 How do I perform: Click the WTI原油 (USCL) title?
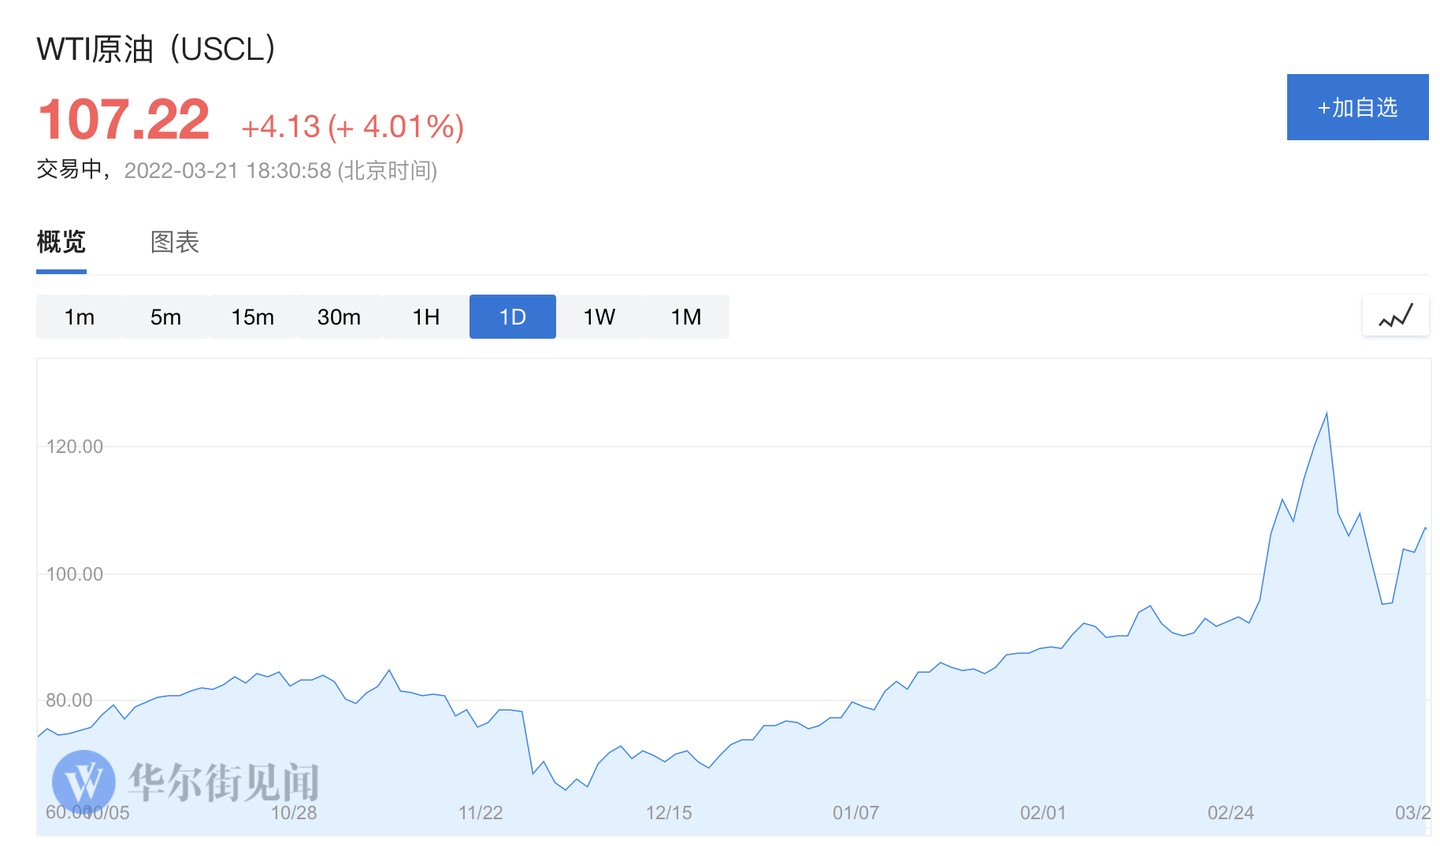point(156,48)
